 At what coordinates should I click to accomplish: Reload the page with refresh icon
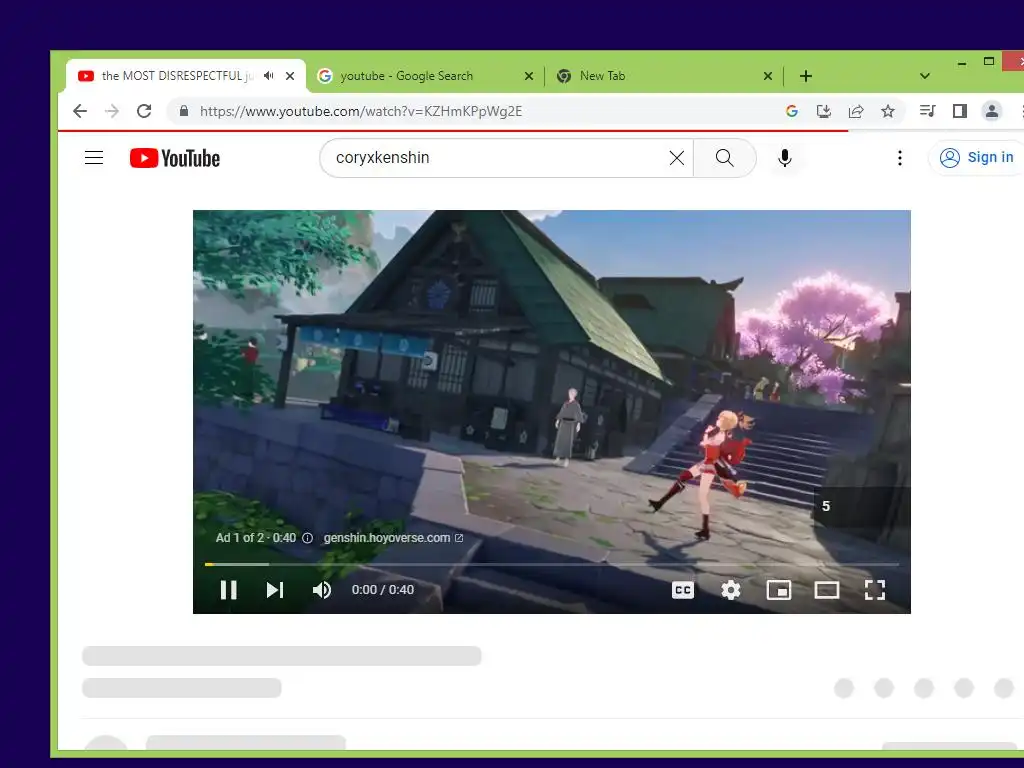pos(144,111)
